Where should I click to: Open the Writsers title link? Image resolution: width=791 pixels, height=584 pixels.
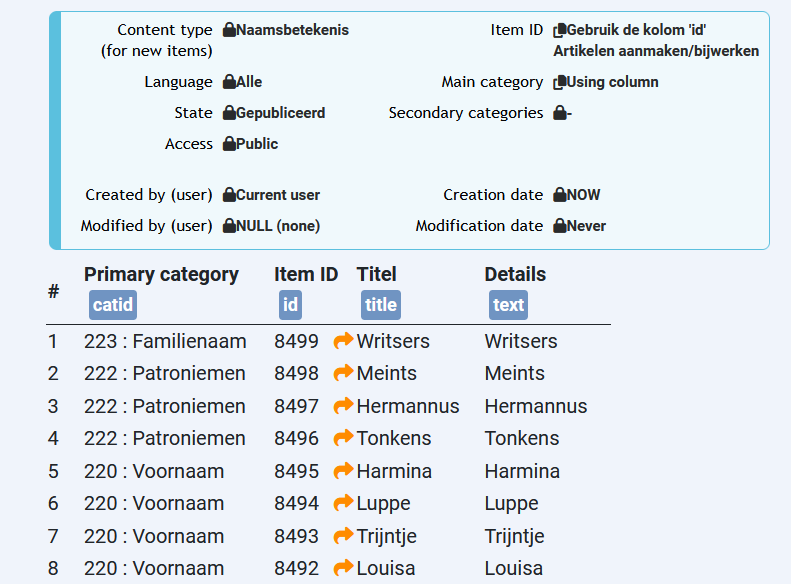393,341
